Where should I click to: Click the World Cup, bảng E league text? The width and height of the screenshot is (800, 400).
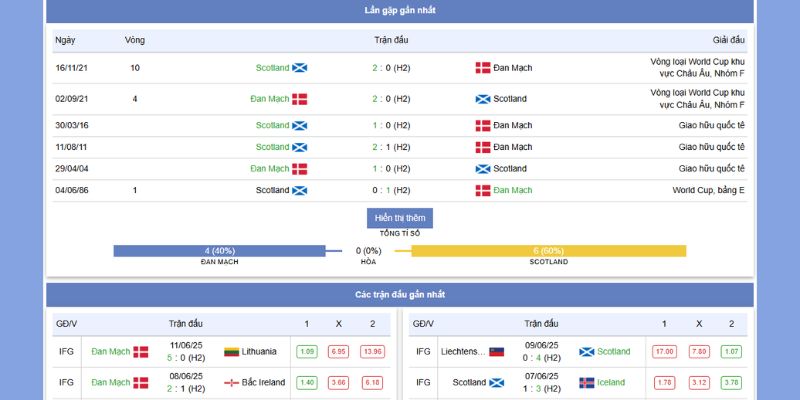point(710,190)
